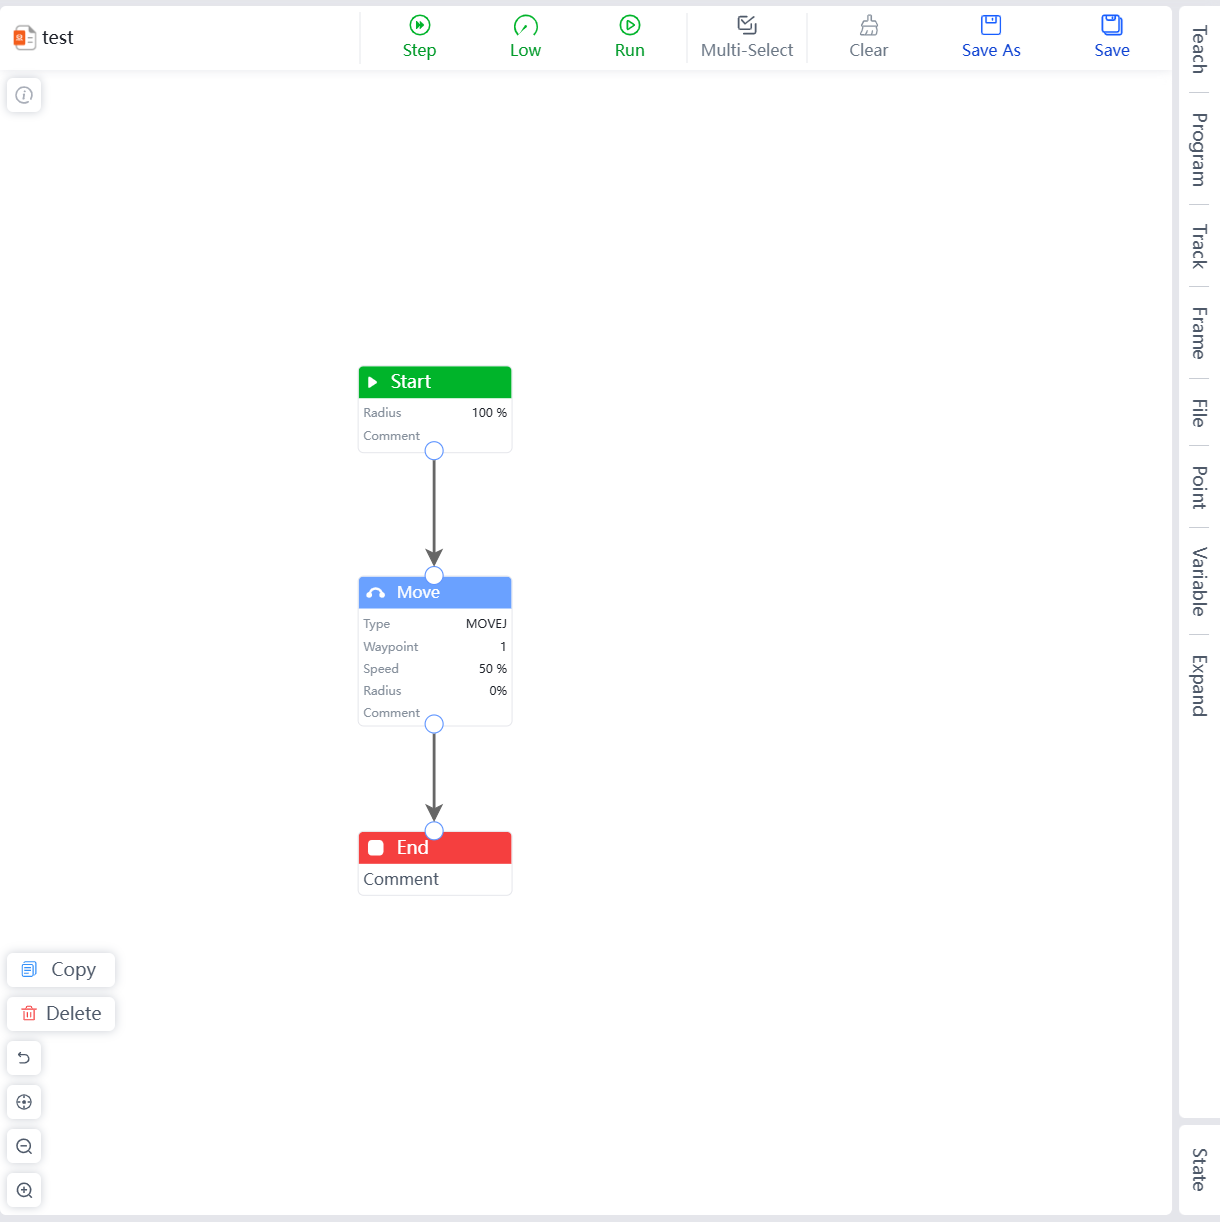Delete the selected node
Screen dimensions: 1220x1222
pos(61,1013)
